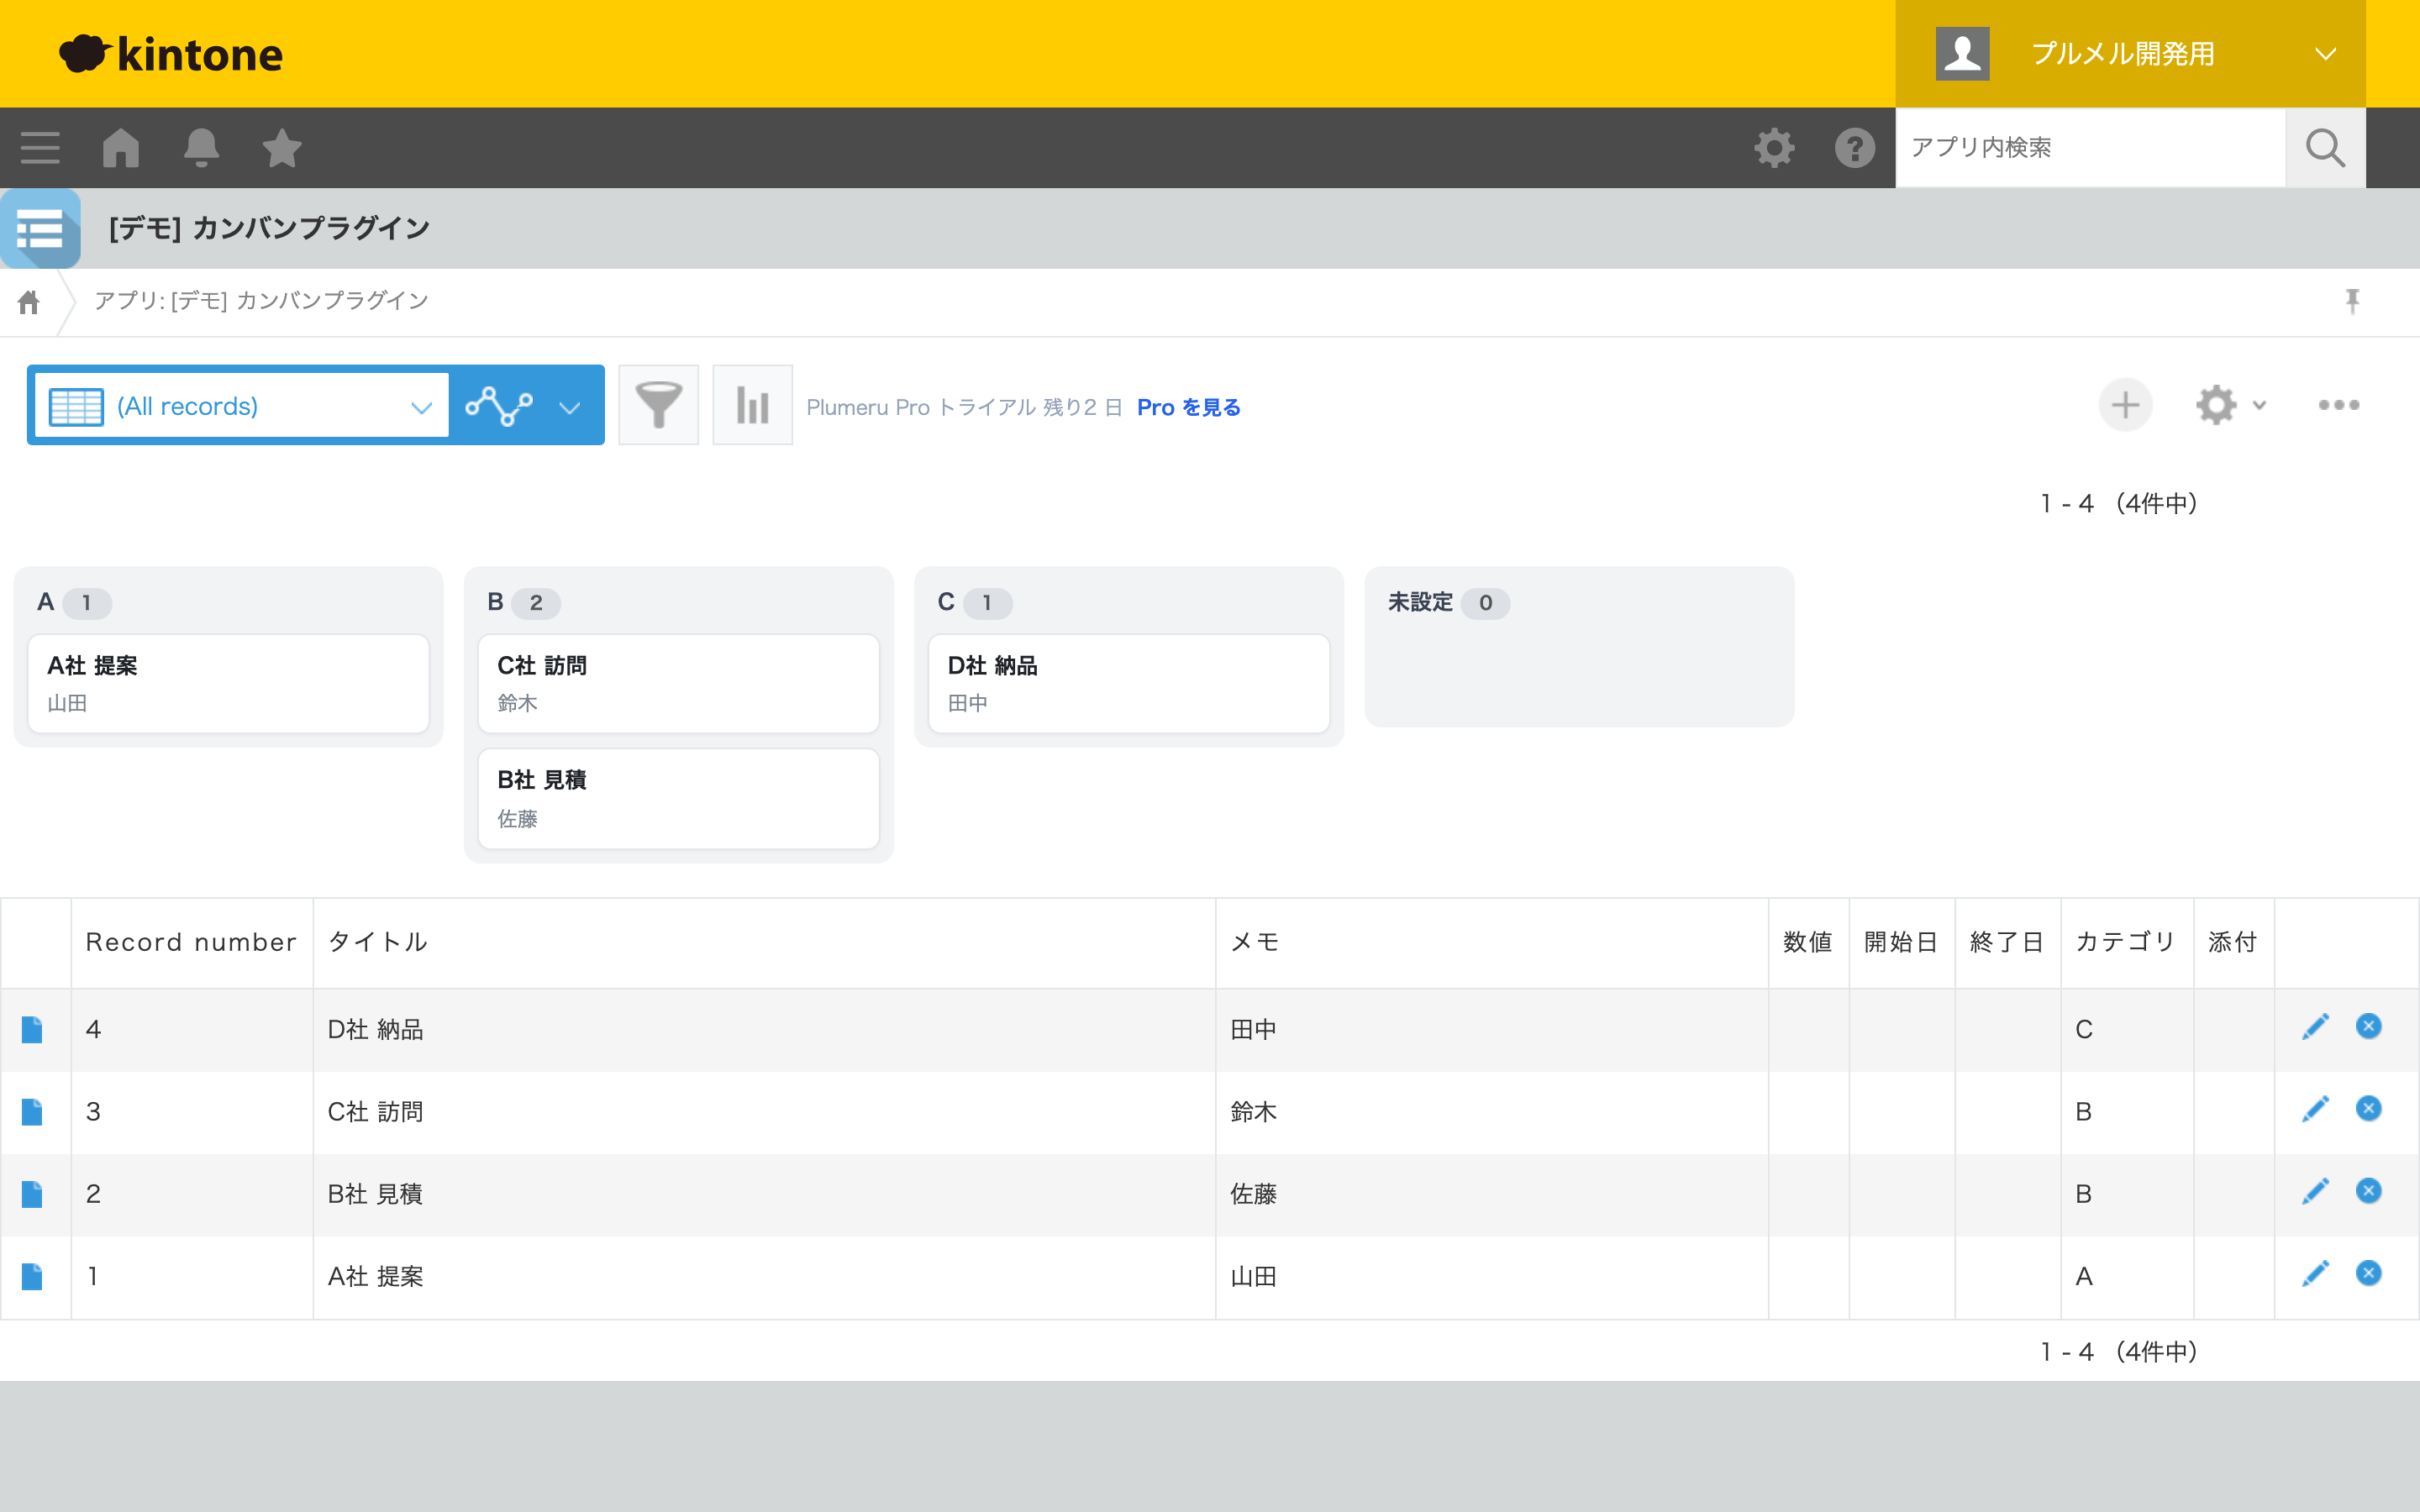Open the hamburger navigation menu
2420x1512 pixels.
pyautogui.click(x=40, y=148)
